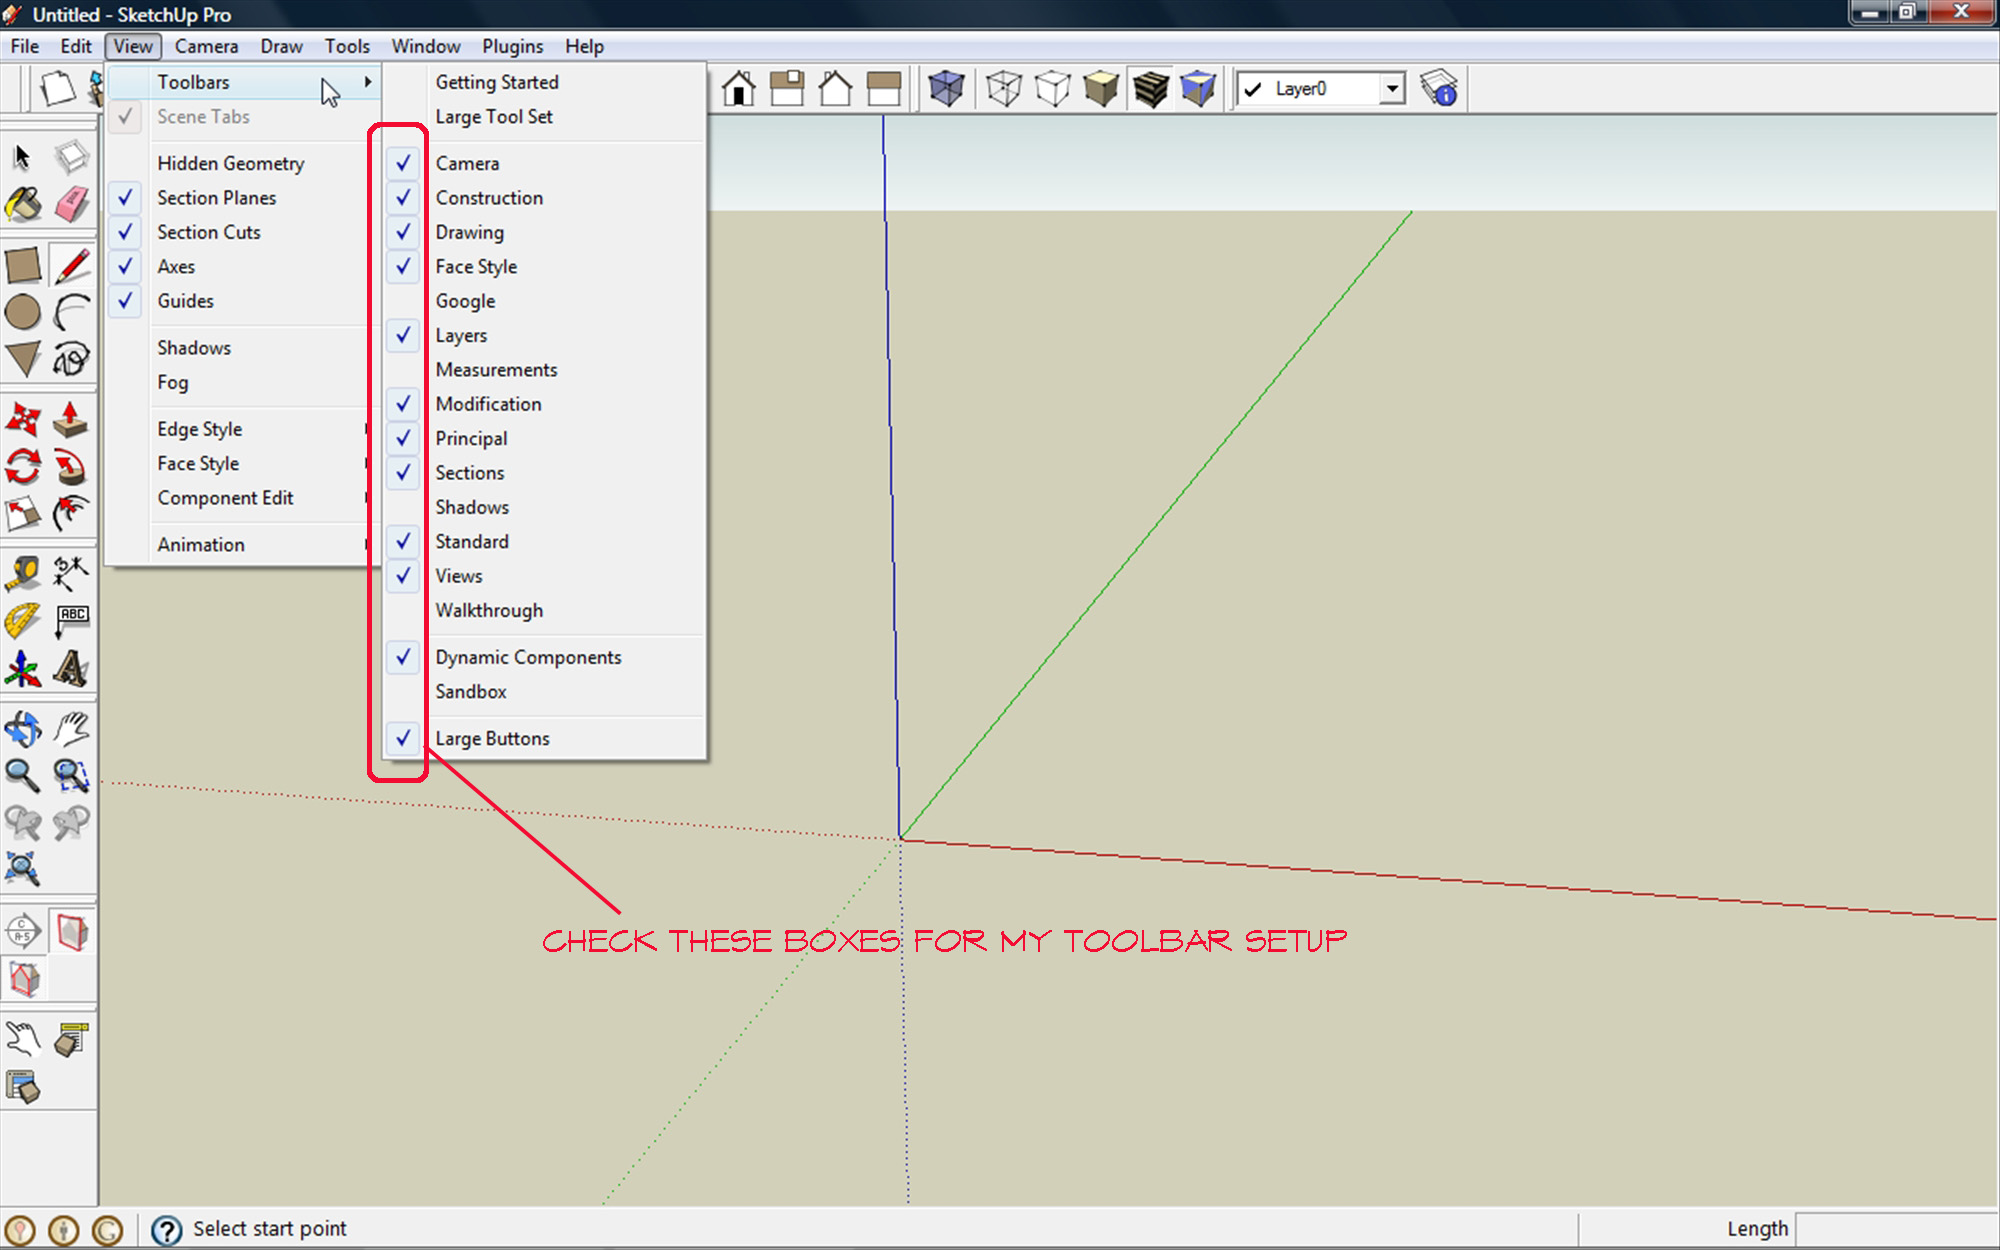The height and width of the screenshot is (1250, 2000).
Task: Uncheck the Camera toolbar option
Action: tap(467, 163)
